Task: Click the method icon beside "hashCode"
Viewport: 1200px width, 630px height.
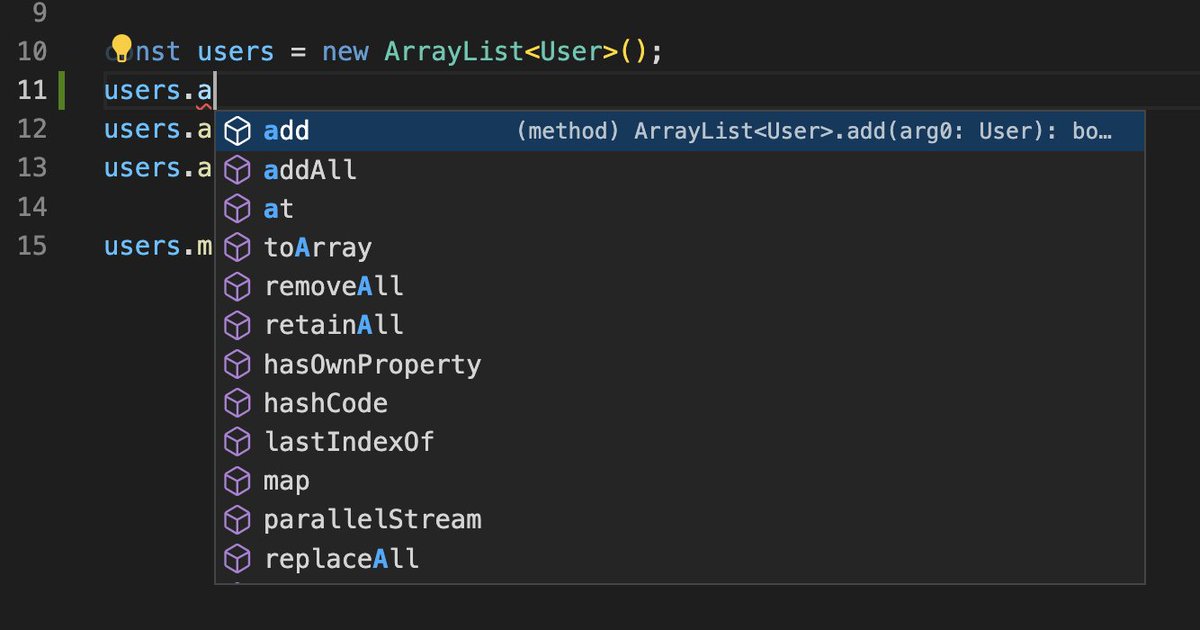Action: pyautogui.click(x=237, y=403)
